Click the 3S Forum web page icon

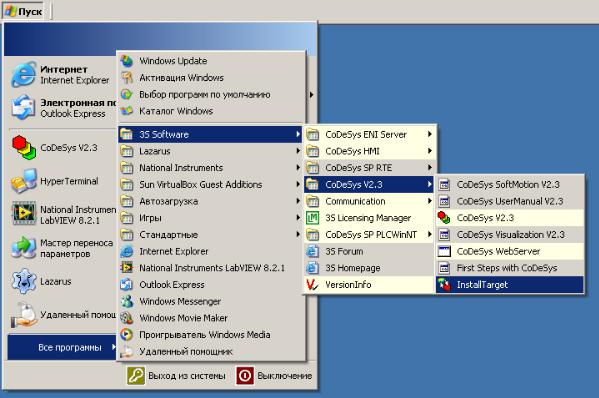point(312,251)
